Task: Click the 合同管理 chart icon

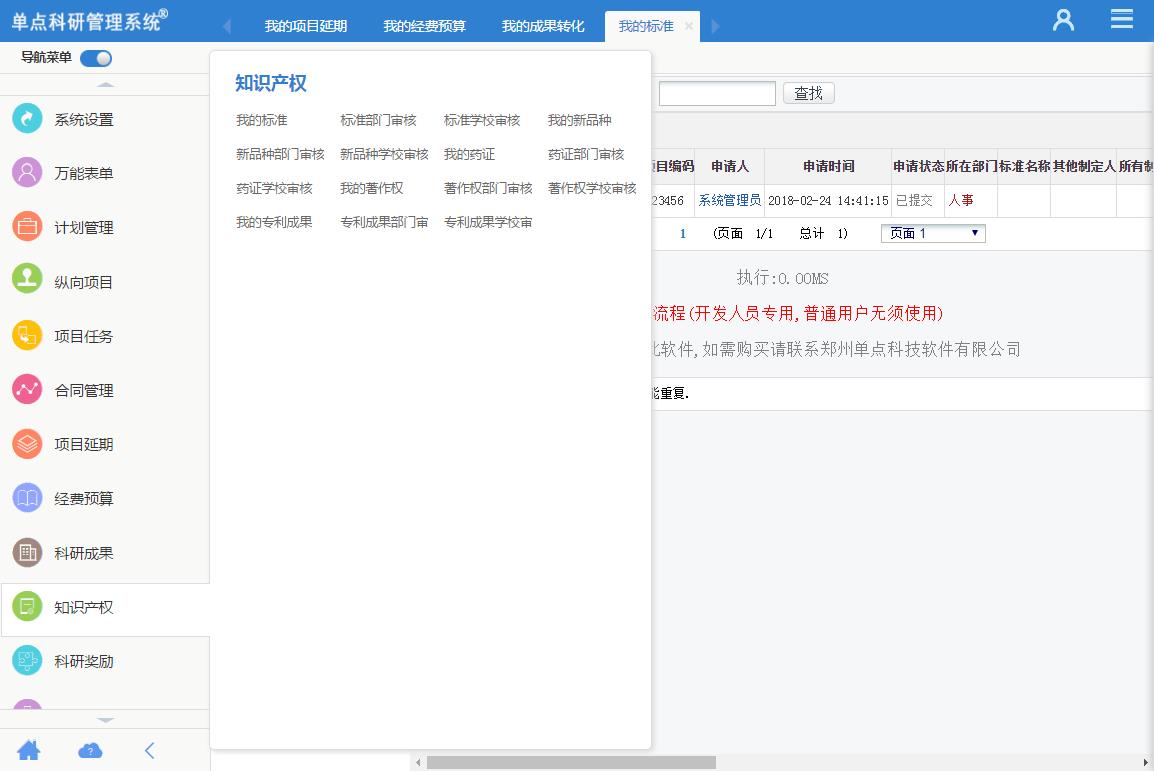Action: coord(27,390)
